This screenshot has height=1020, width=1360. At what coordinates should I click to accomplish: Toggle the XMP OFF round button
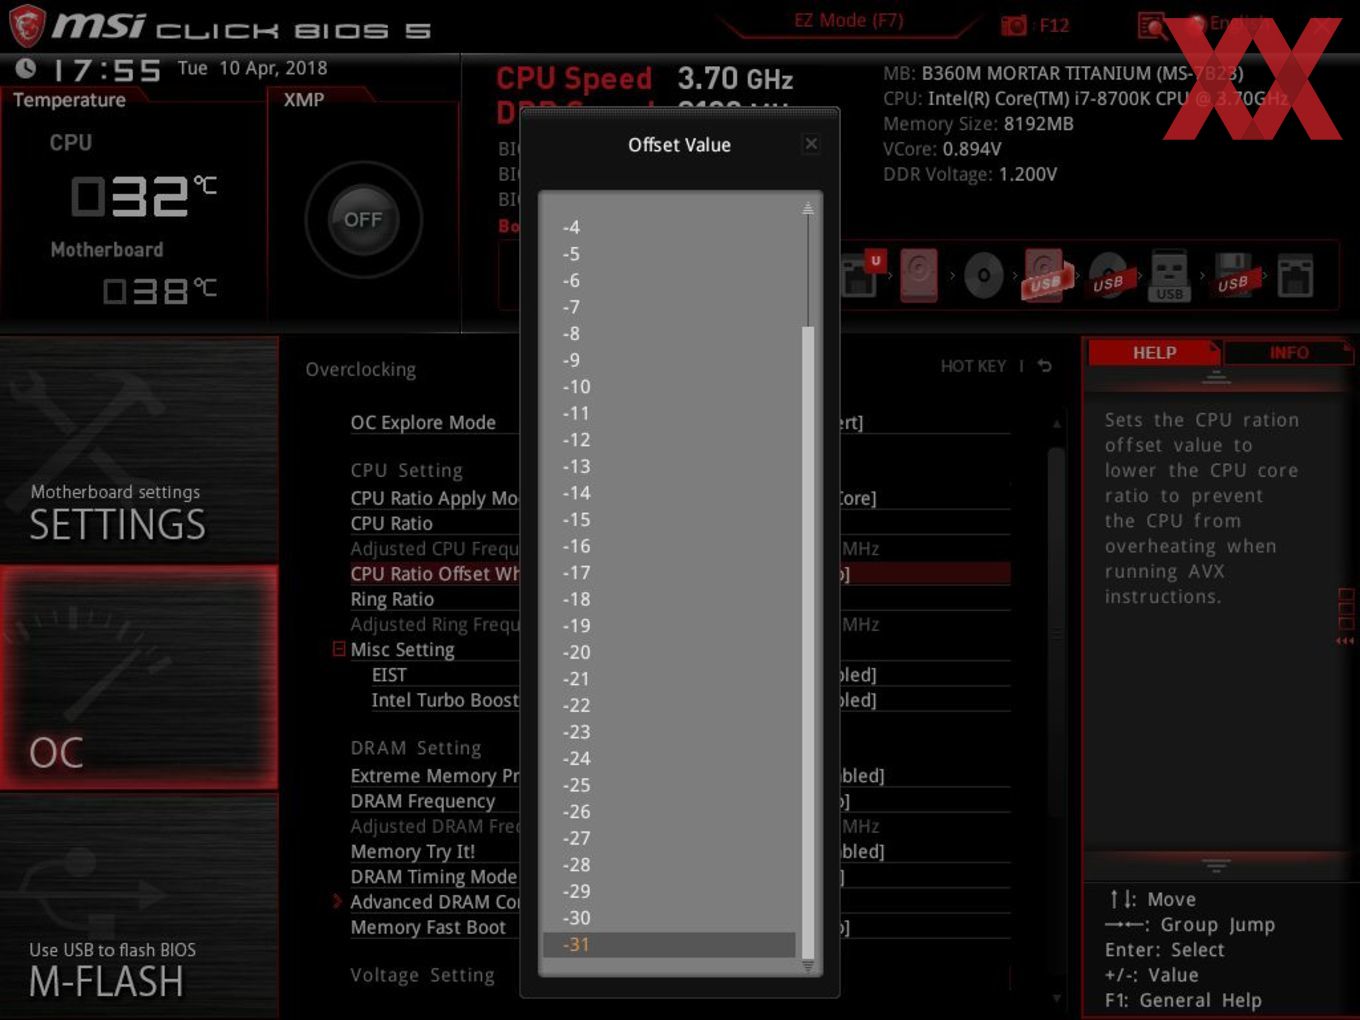pyautogui.click(x=363, y=219)
